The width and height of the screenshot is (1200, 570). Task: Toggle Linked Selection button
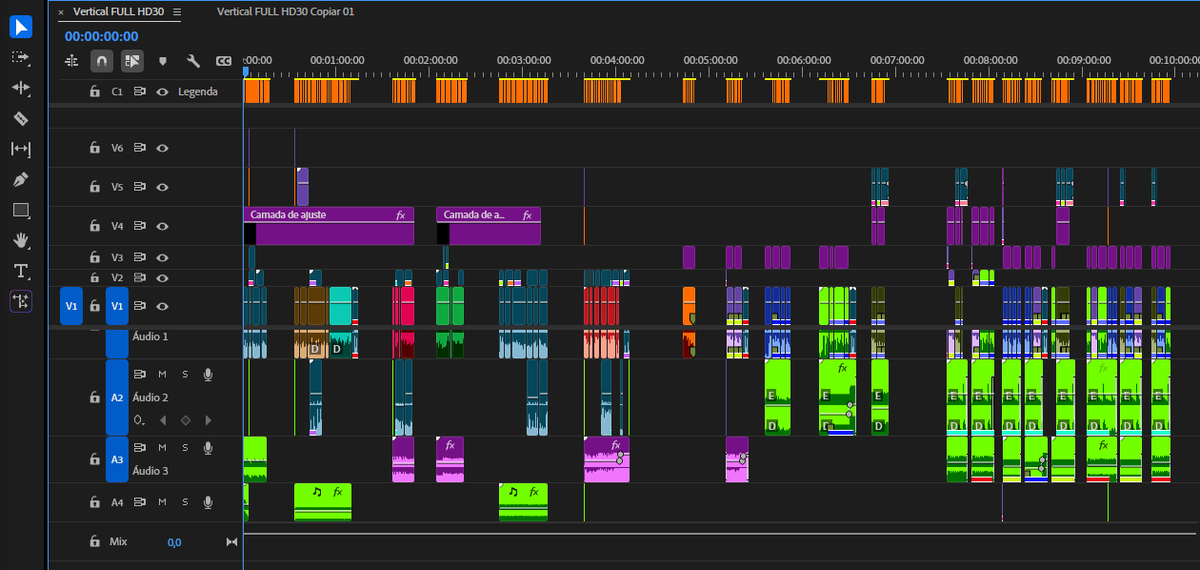[x=132, y=61]
